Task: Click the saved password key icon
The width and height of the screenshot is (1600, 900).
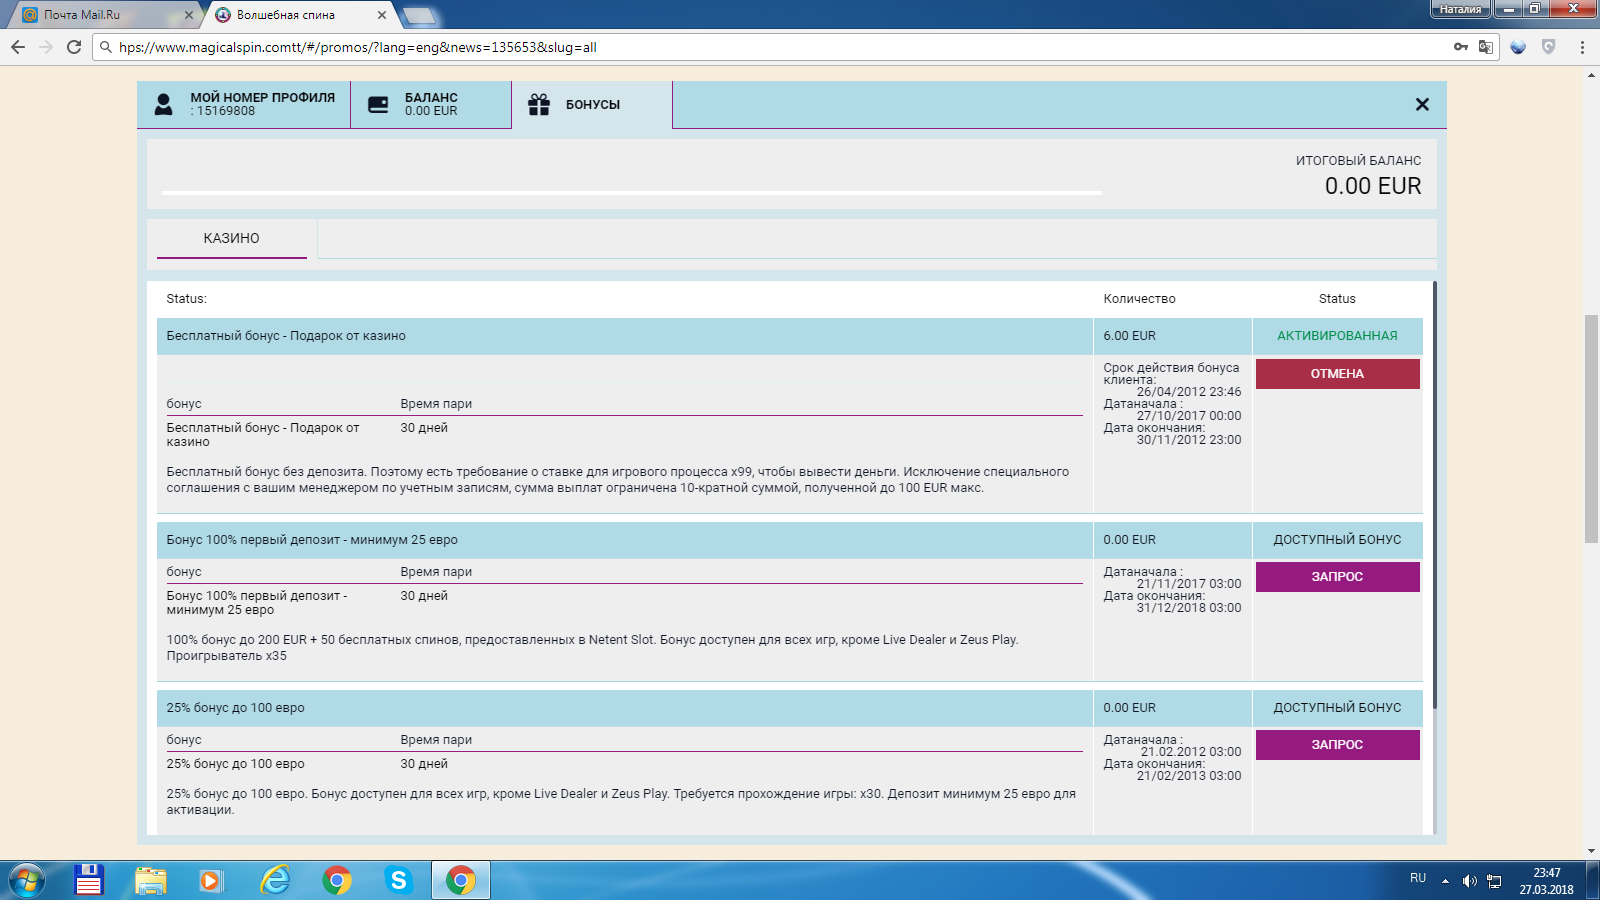Action: click(x=1460, y=47)
